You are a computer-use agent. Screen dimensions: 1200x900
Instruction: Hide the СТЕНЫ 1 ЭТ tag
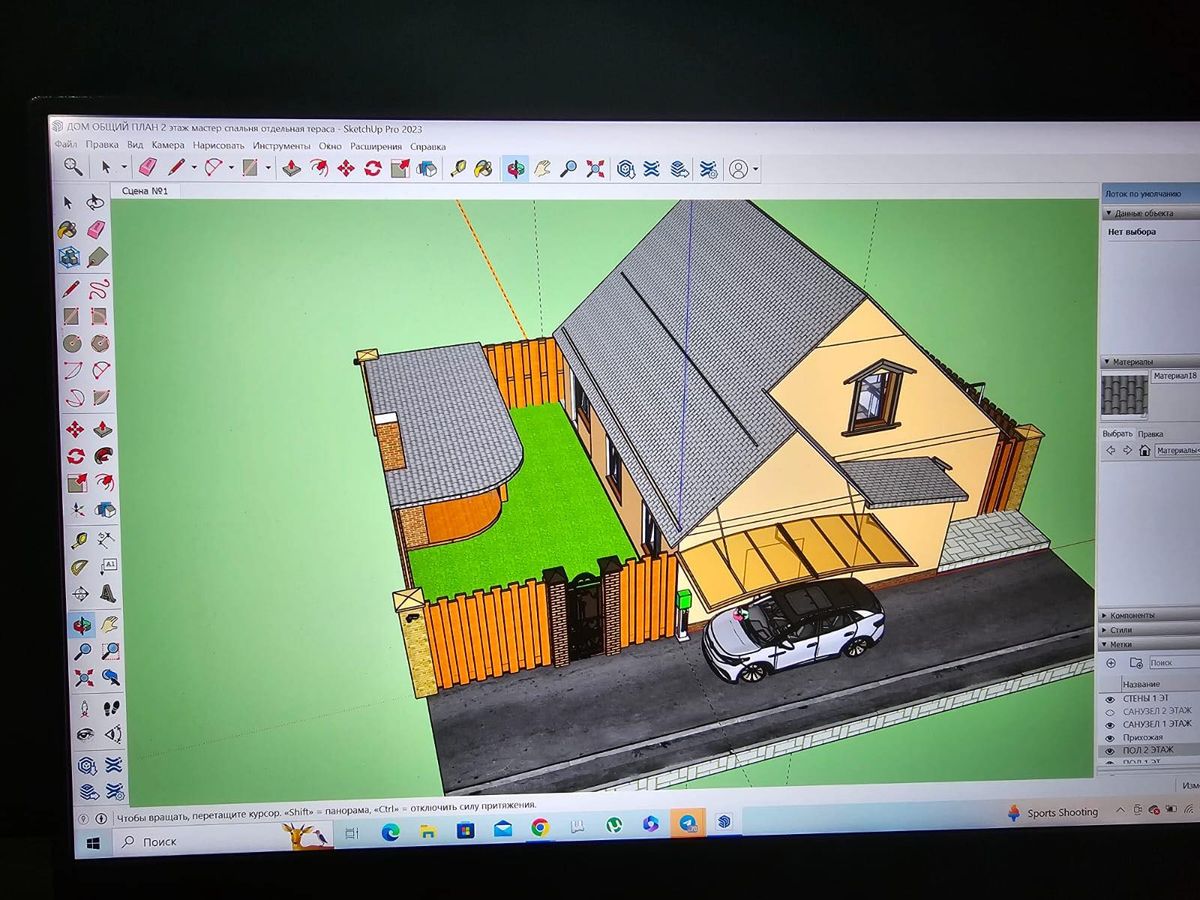click(x=1109, y=698)
